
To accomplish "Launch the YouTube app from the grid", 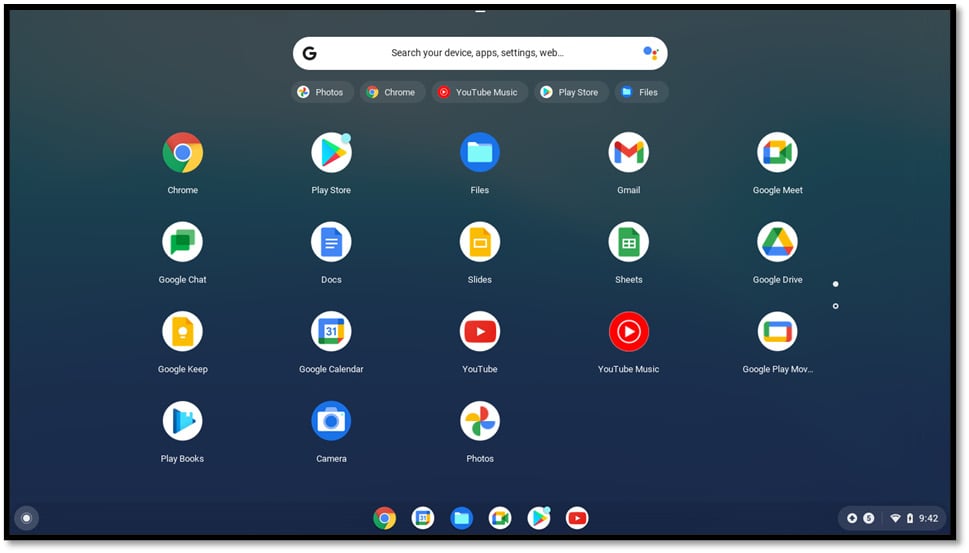I will pyautogui.click(x=480, y=332).
